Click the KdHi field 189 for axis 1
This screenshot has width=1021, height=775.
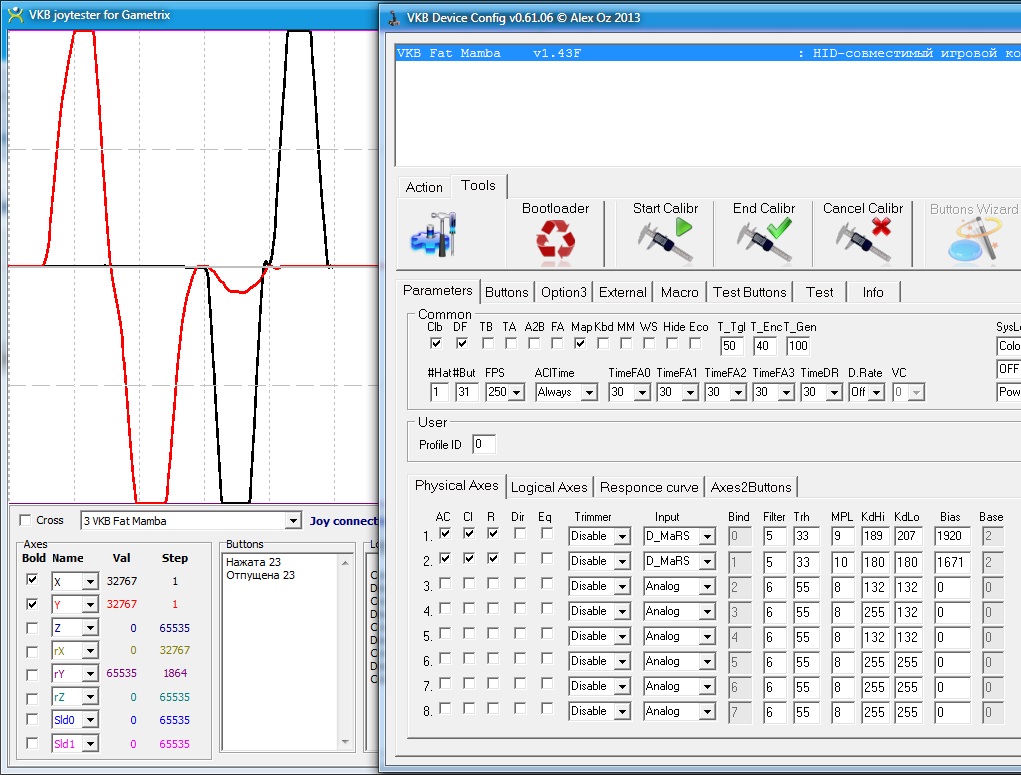[874, 537]
